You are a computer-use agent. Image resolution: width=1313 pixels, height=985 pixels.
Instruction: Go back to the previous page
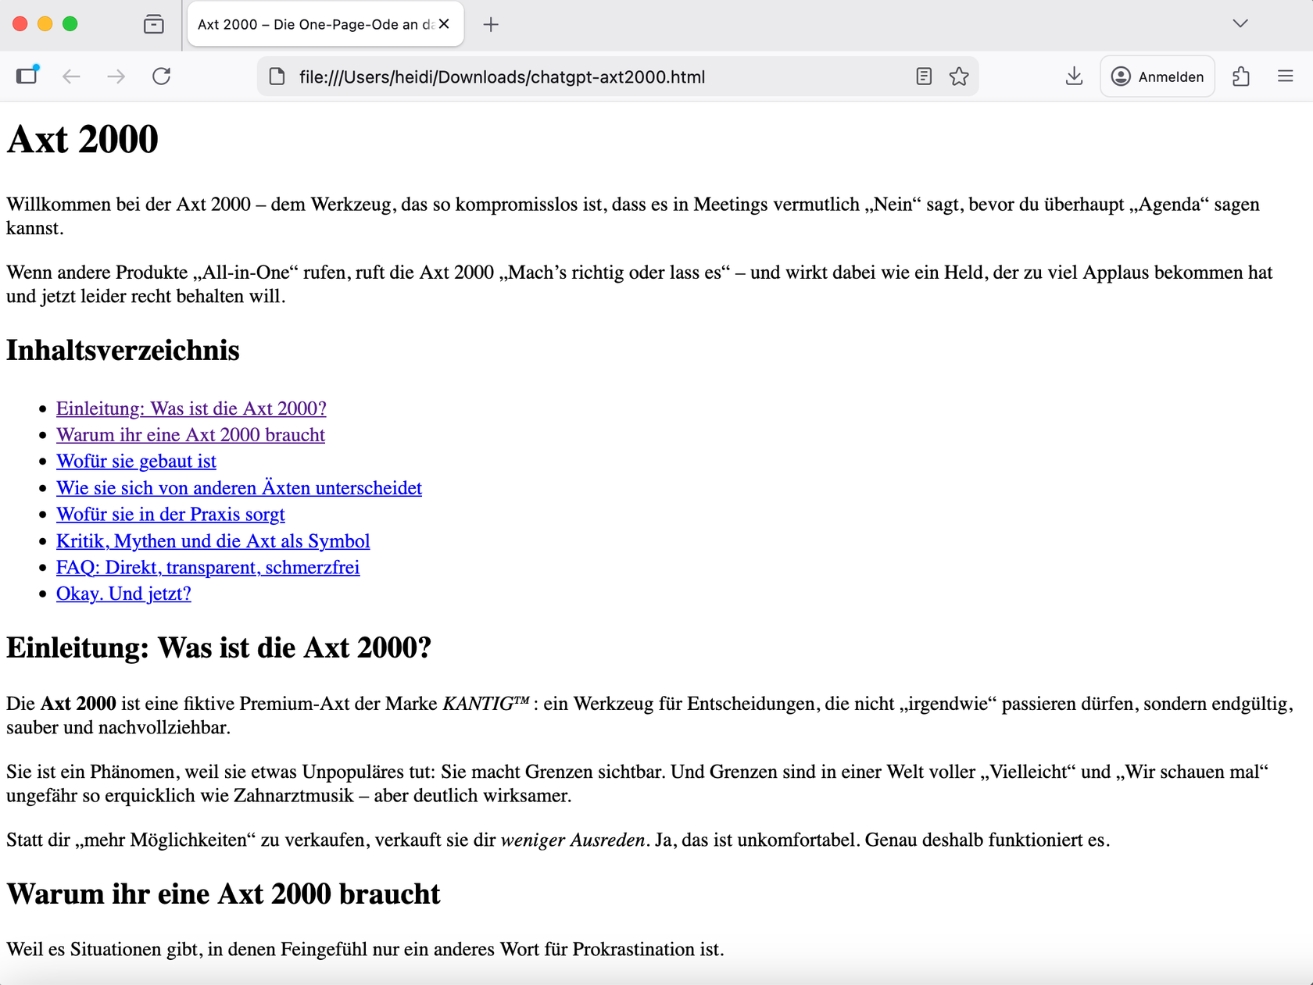[x=71, y=76]
